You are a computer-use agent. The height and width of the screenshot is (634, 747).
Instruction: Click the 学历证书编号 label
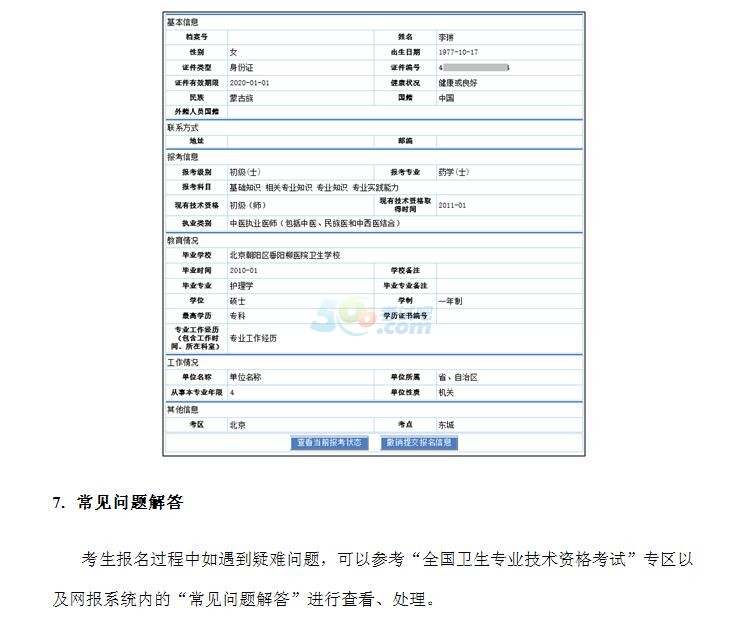coord(405,316)
